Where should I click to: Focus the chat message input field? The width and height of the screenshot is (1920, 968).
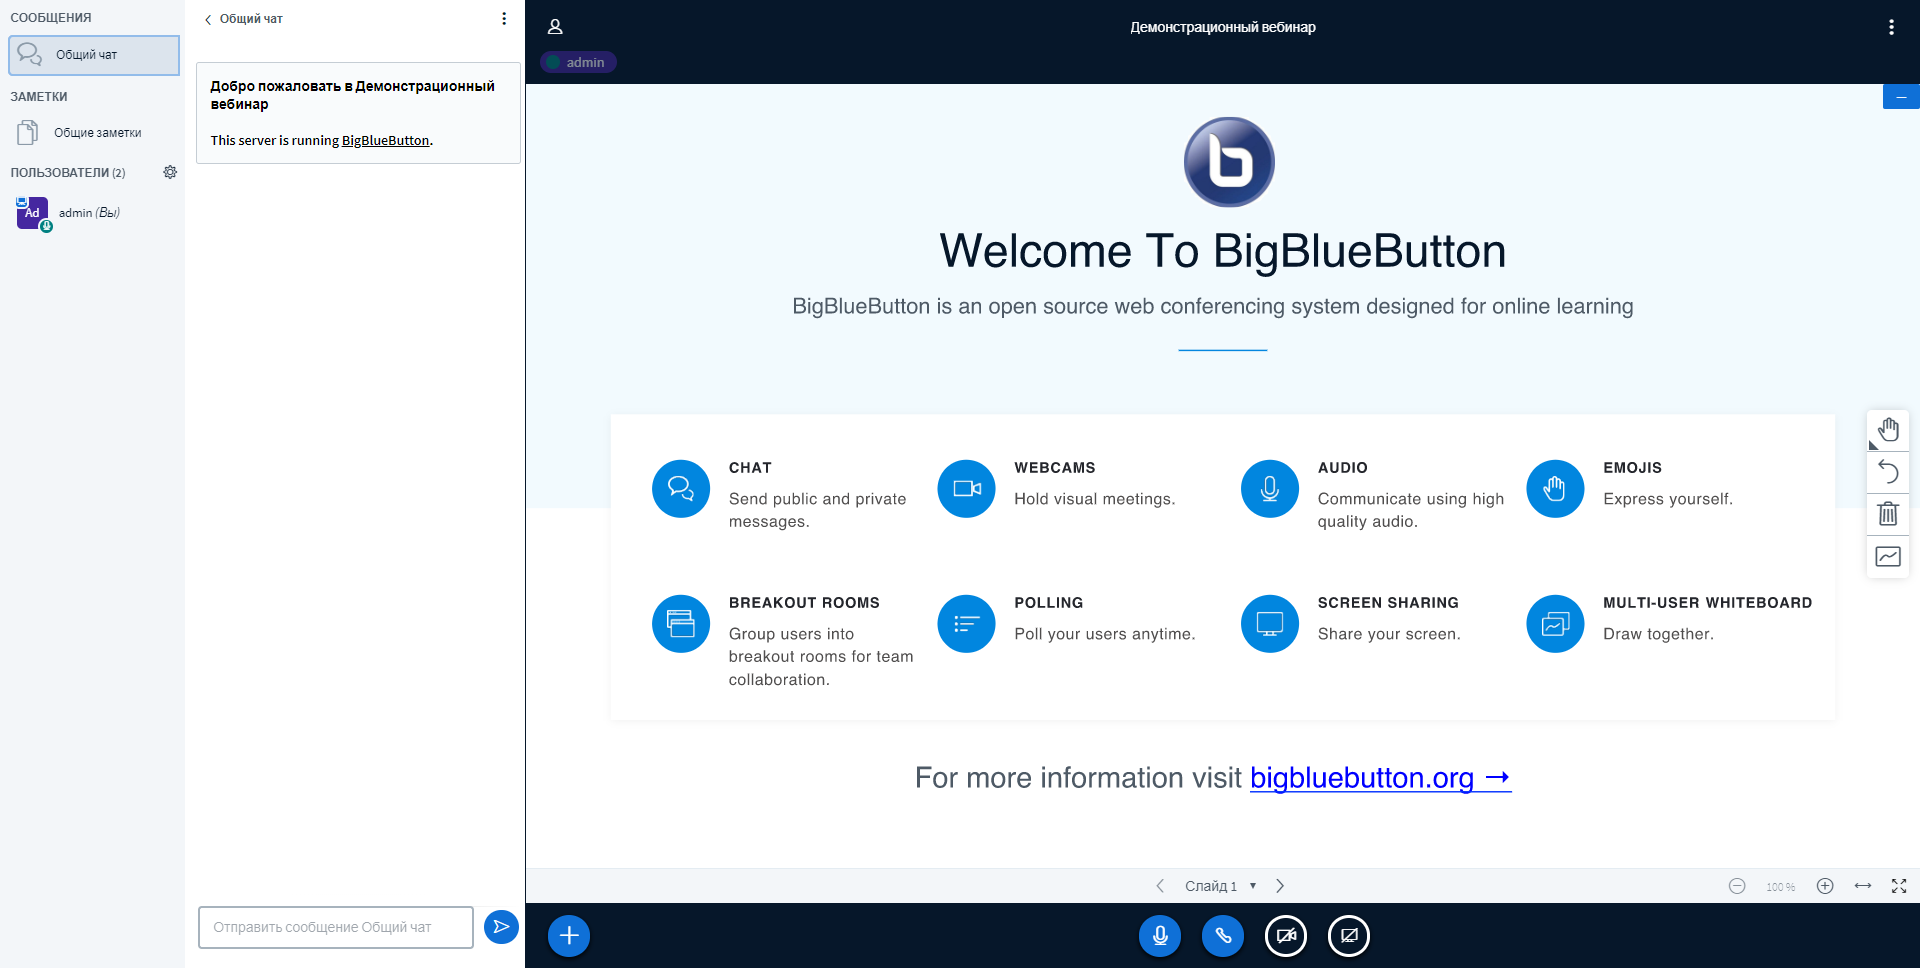(336, 927)
